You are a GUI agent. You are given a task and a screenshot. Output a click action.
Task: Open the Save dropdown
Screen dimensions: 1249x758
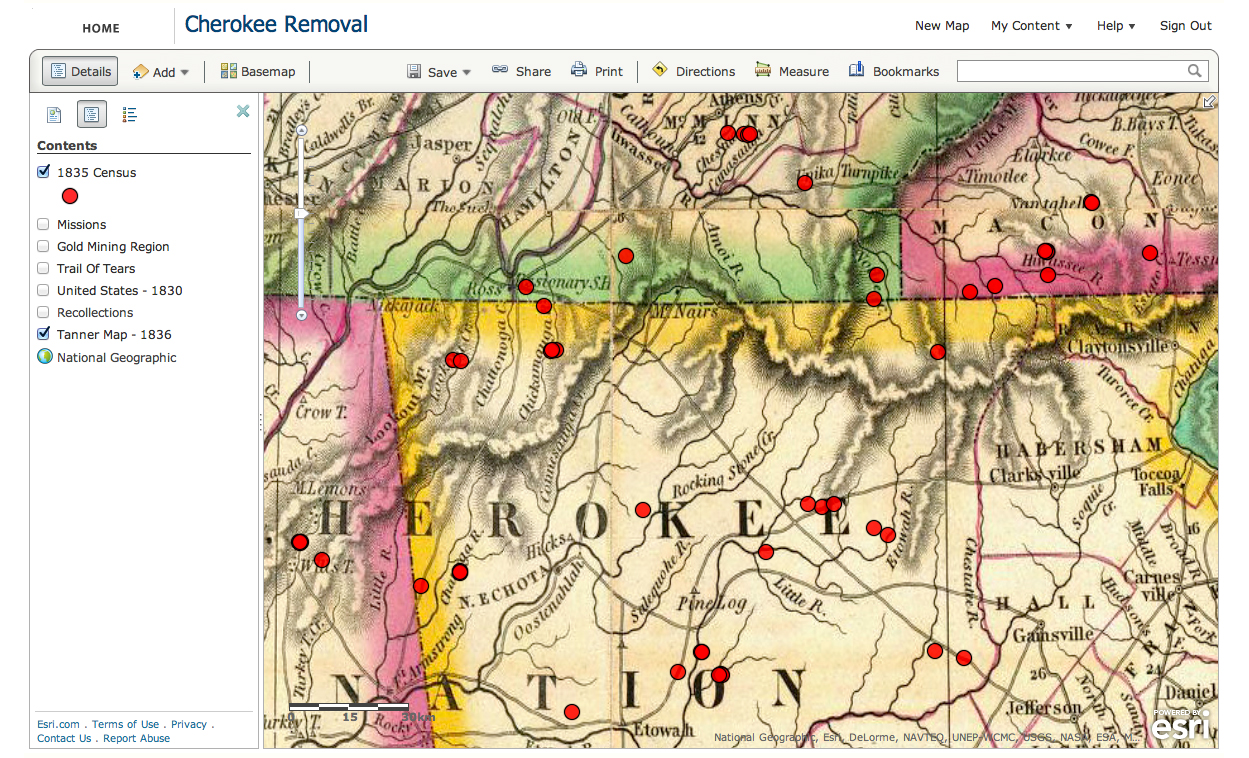(x=439, y=72)
